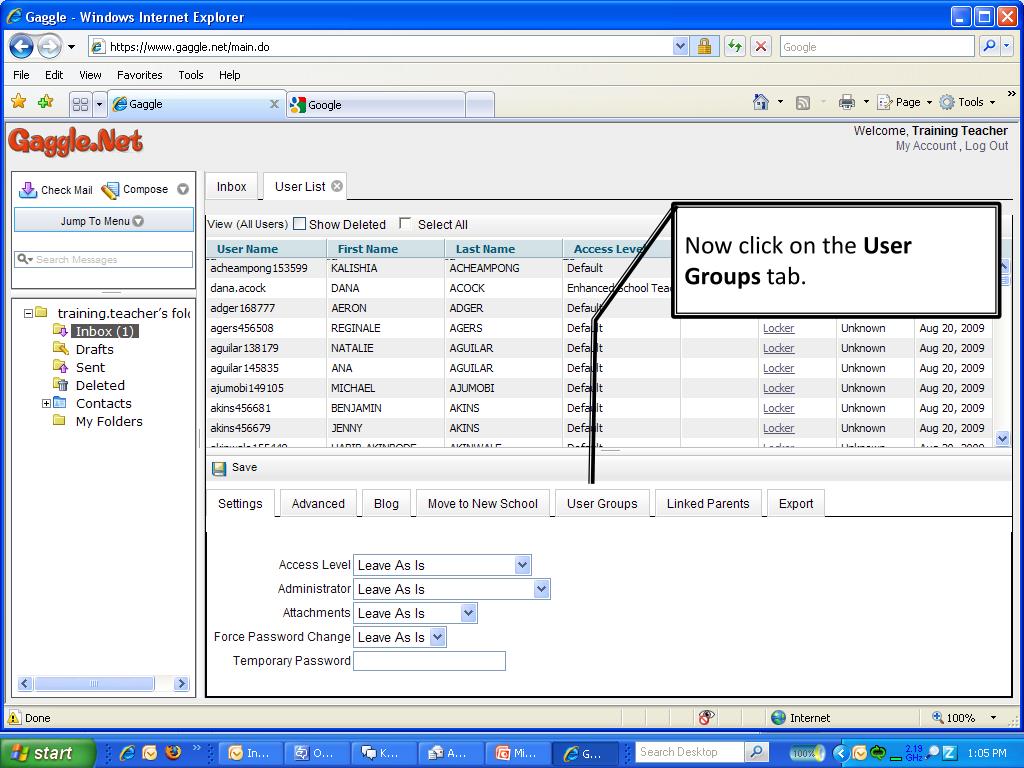Screen dimensions: 1024x768
Task: Open the Jump To Menu dropdown
Action: [103, 221]
